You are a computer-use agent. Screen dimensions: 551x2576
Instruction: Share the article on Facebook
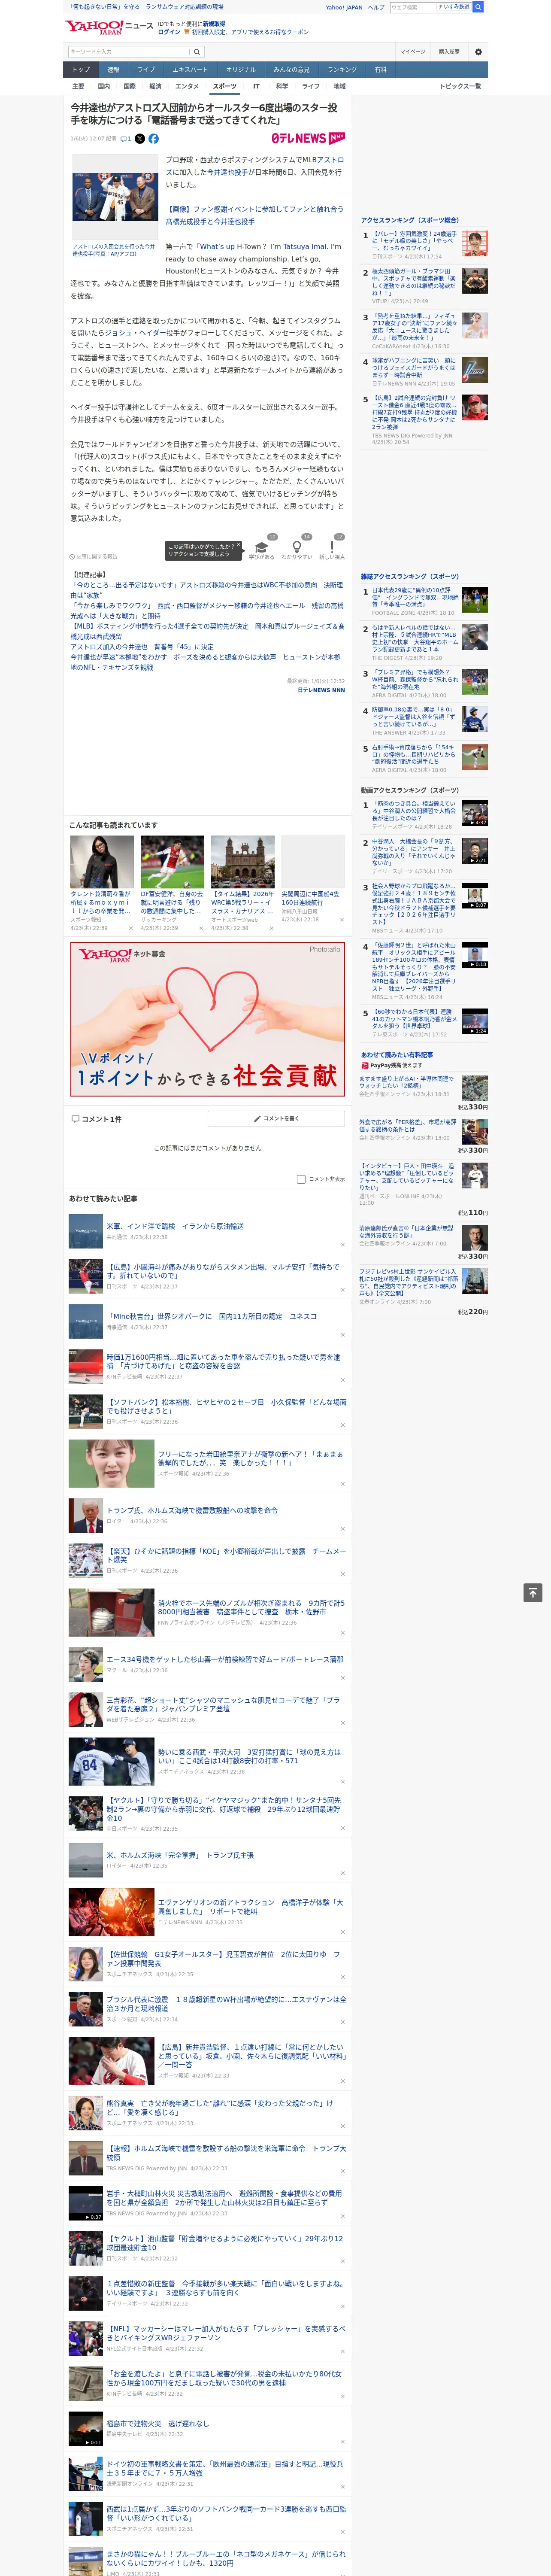[153, 139]
